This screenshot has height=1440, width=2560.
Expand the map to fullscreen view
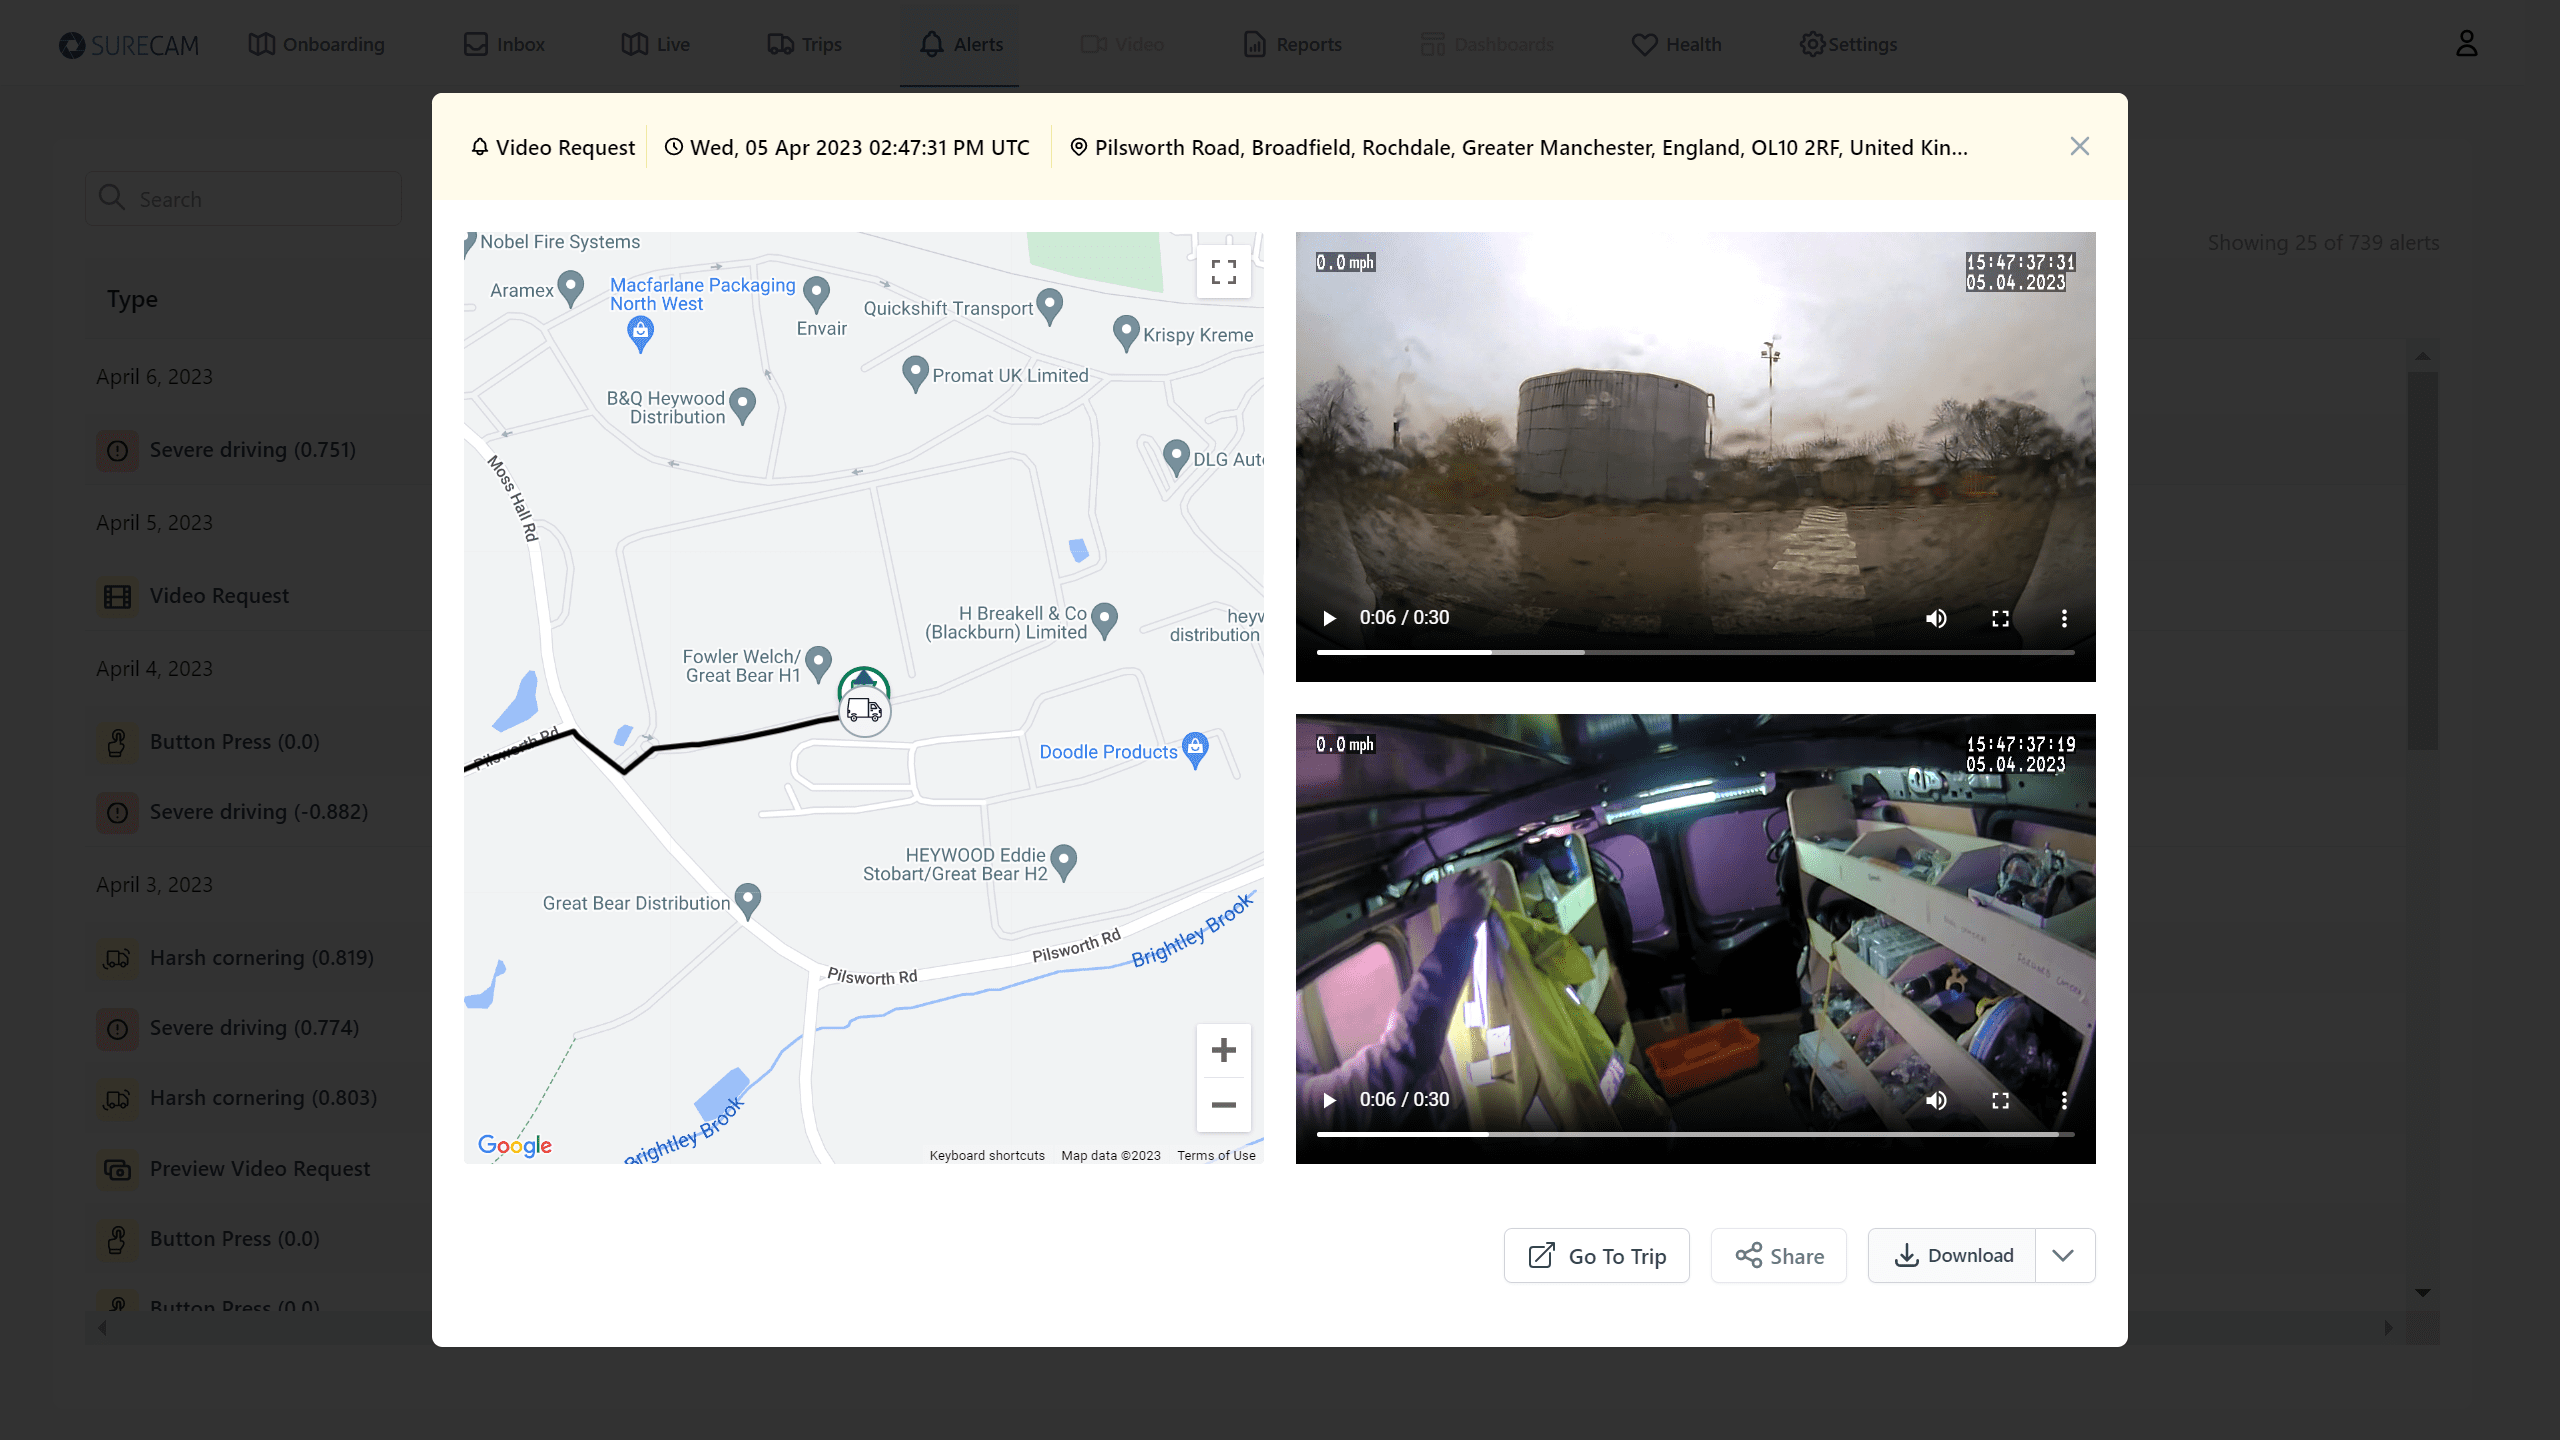pos(1223,271)
